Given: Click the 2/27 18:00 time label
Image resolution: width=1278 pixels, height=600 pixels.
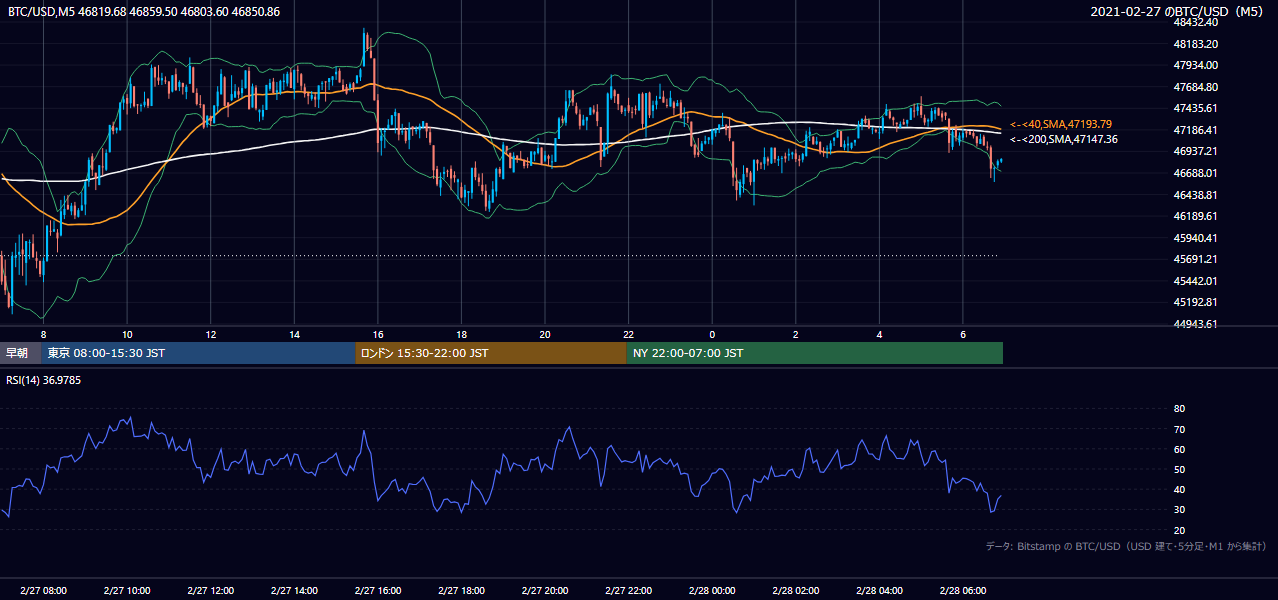Looking at the screenshot, I should 461,591.
